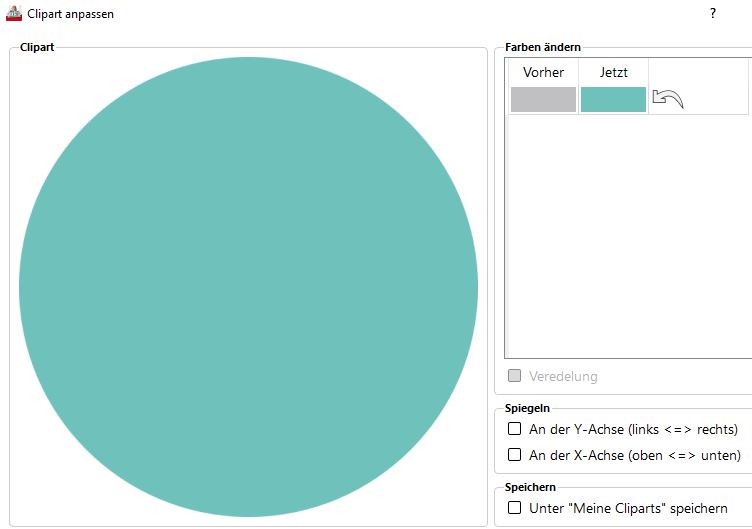752x529 pixels.
Task: Click the Vorher column header
Action: pyautogui.click(x=543, y=72)
